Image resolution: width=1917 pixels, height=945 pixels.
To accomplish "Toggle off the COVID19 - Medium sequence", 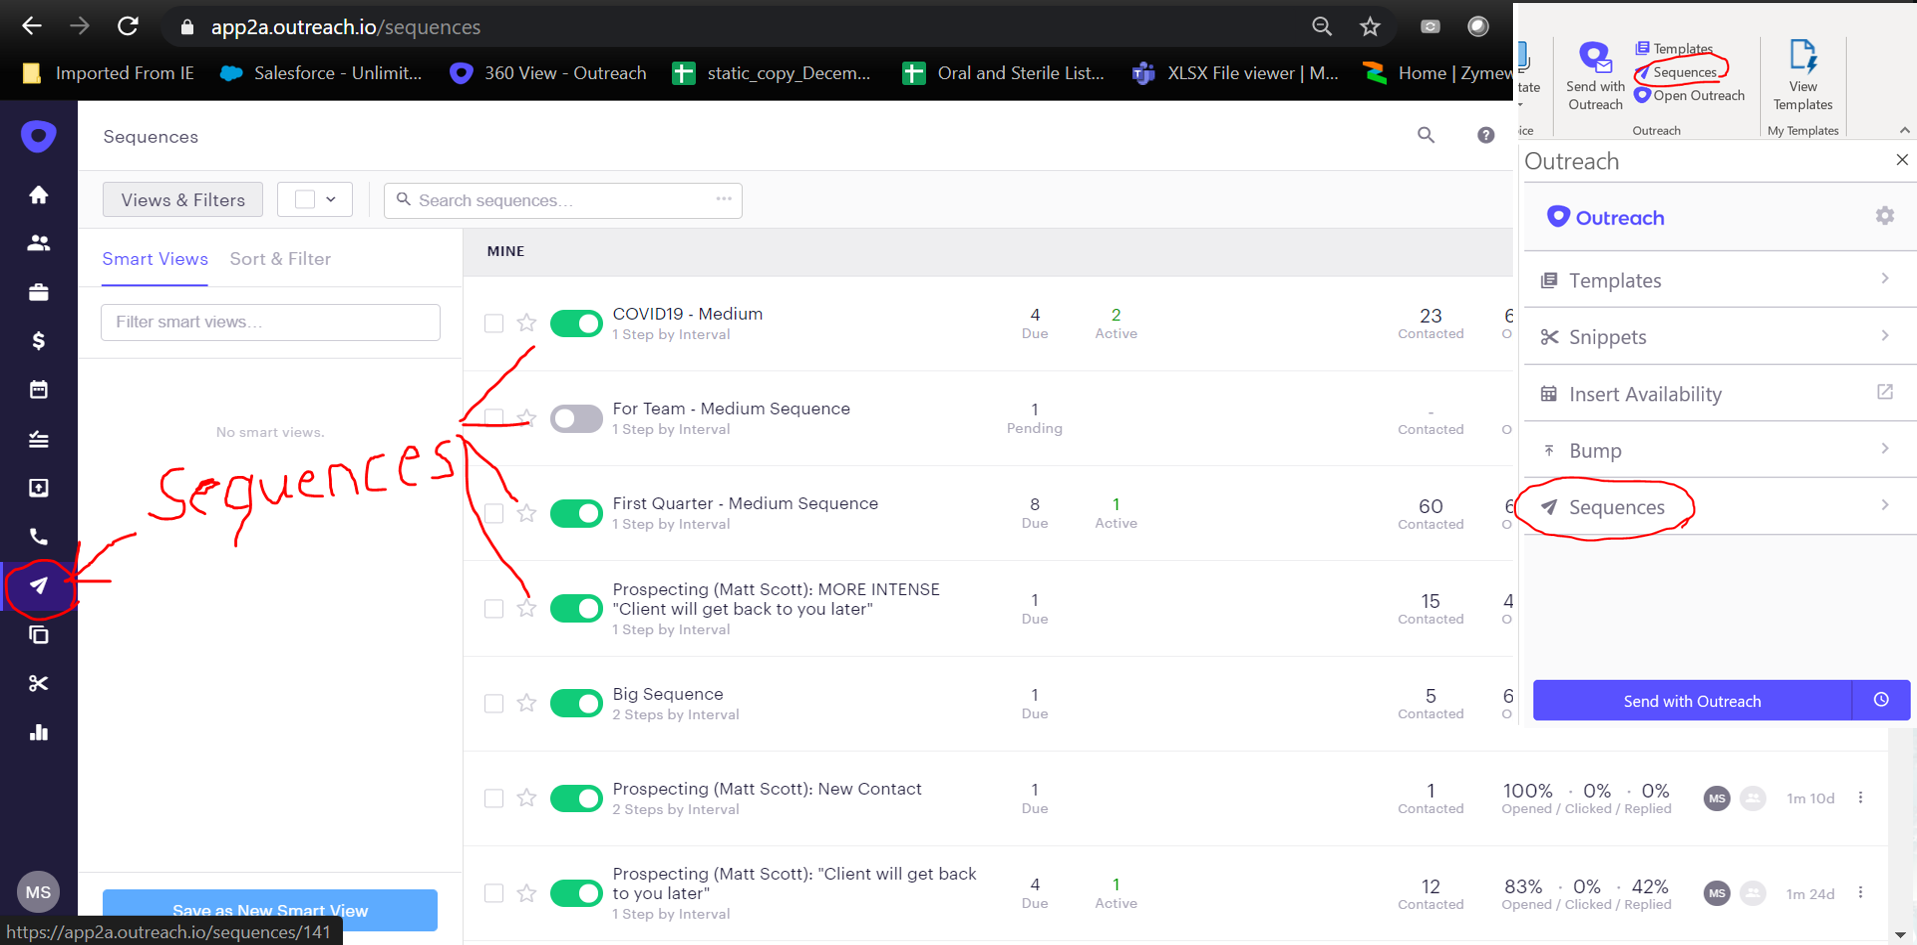I will click(x=576, y=323).
